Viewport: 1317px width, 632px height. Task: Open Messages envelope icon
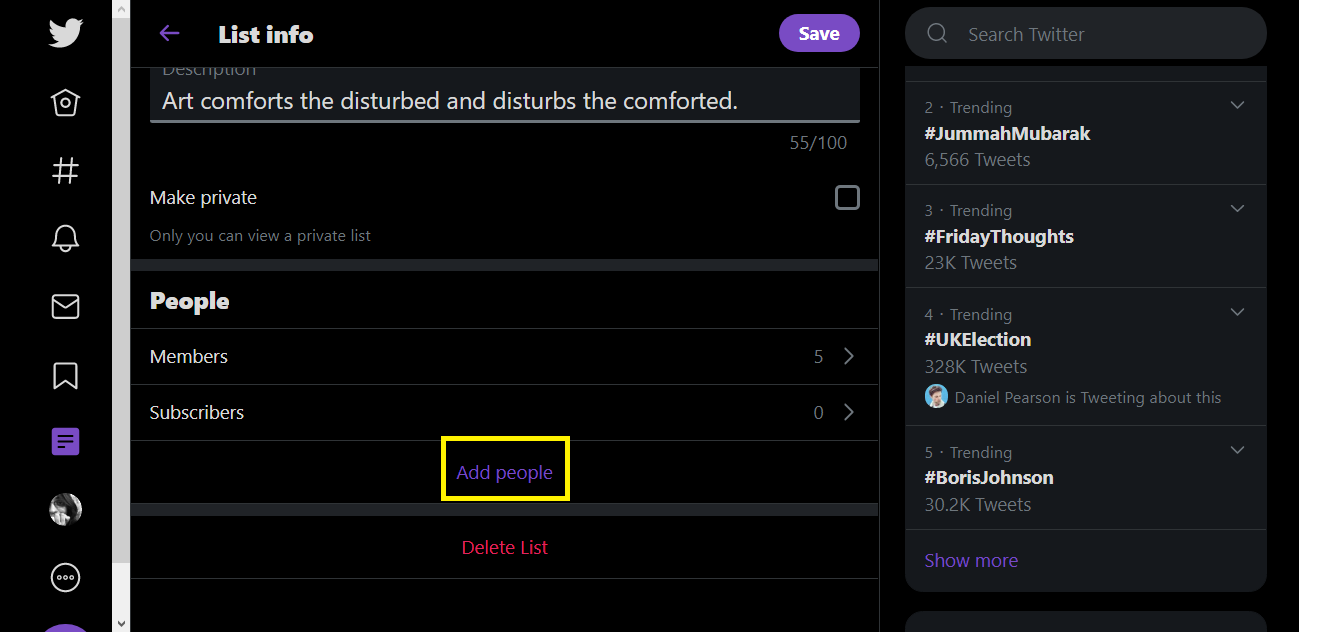pos(65,306)
